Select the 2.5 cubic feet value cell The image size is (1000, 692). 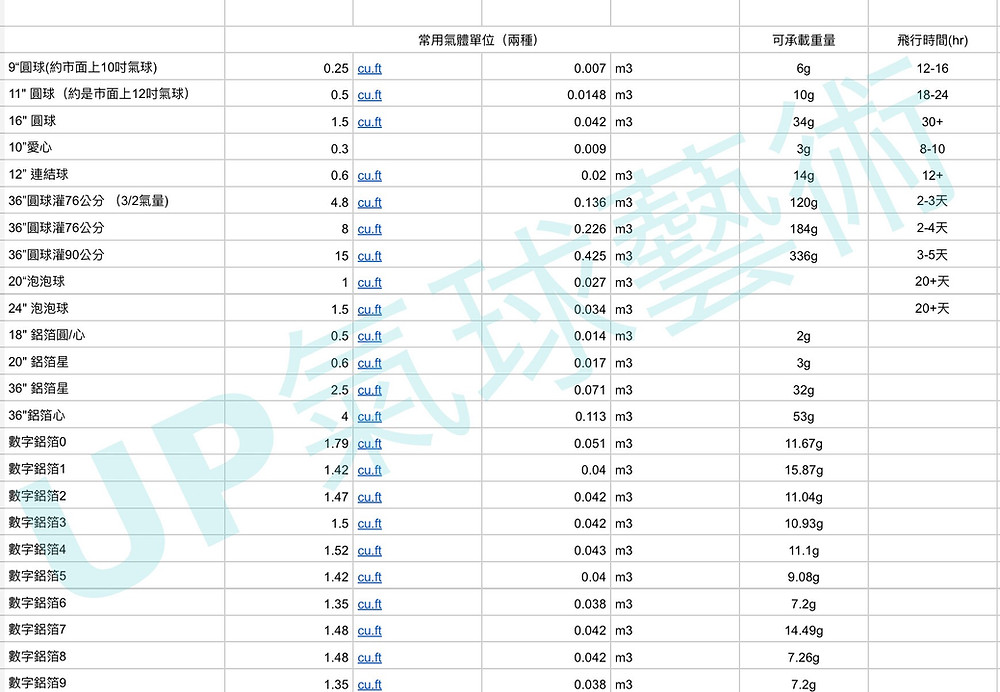pyautogui.click(x=289, y=388)
